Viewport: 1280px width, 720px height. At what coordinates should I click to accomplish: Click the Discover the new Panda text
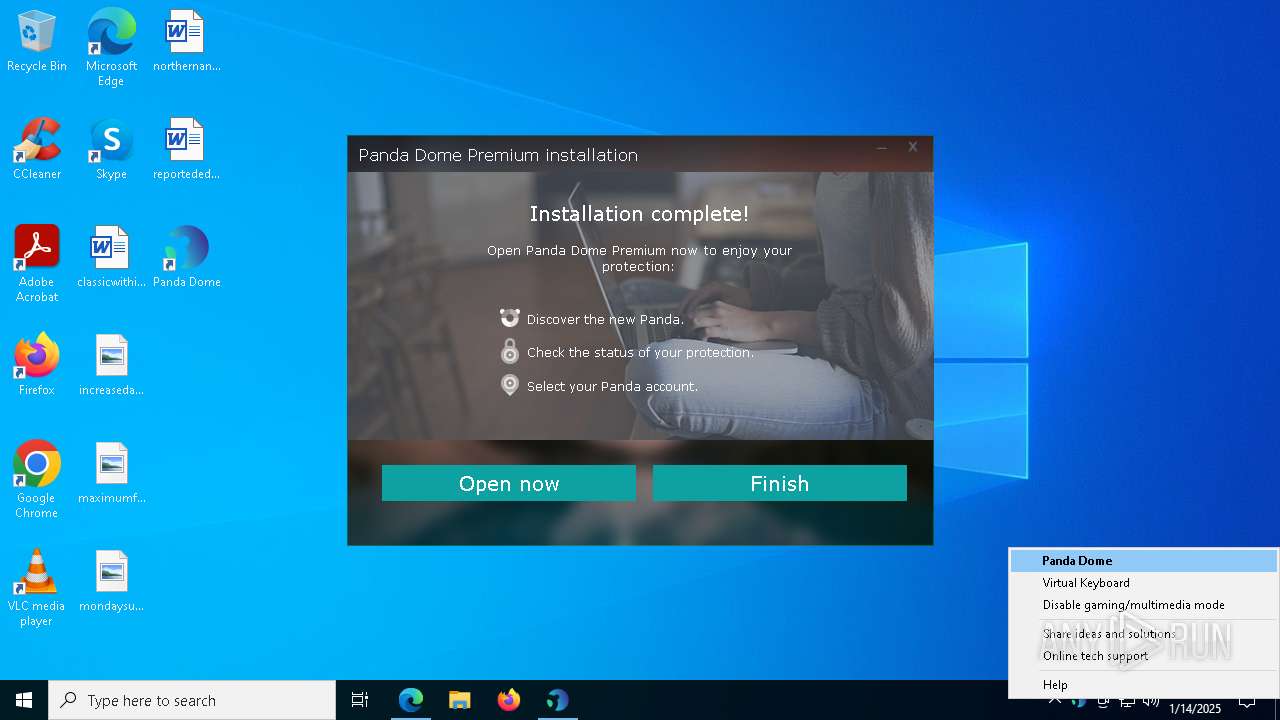pos(606,319)
